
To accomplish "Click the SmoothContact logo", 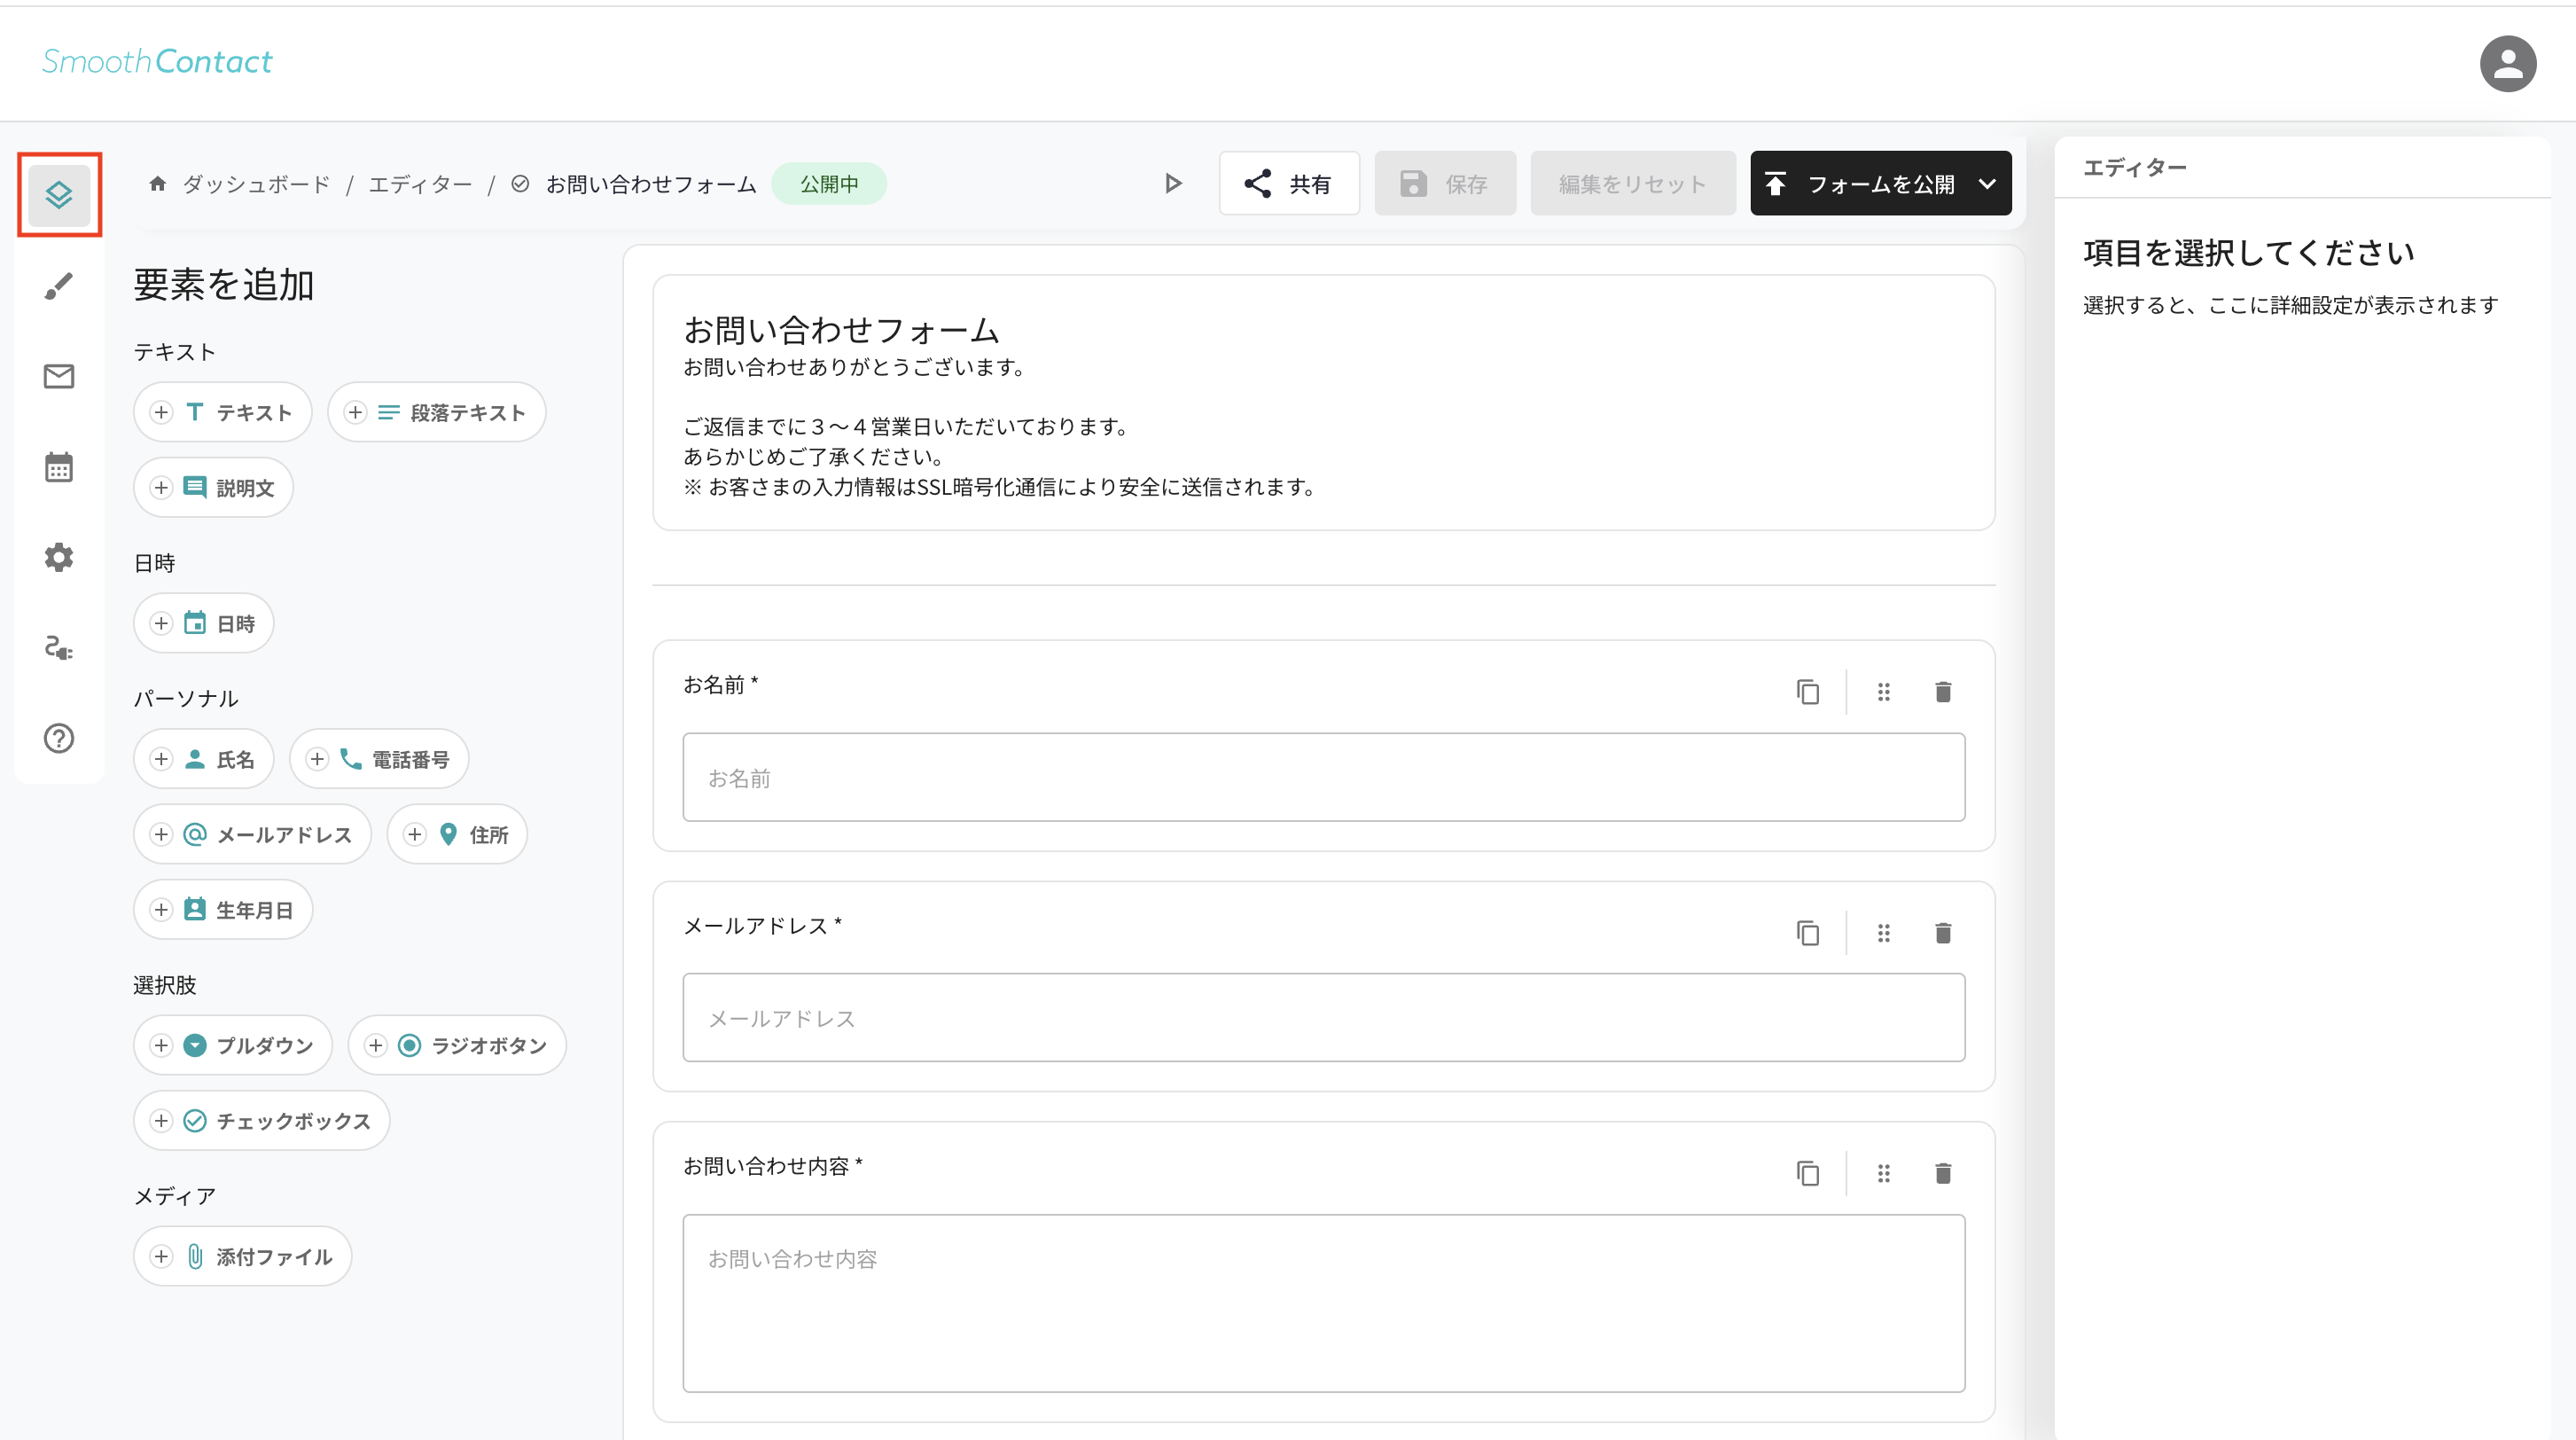I will tap(157, 62).
